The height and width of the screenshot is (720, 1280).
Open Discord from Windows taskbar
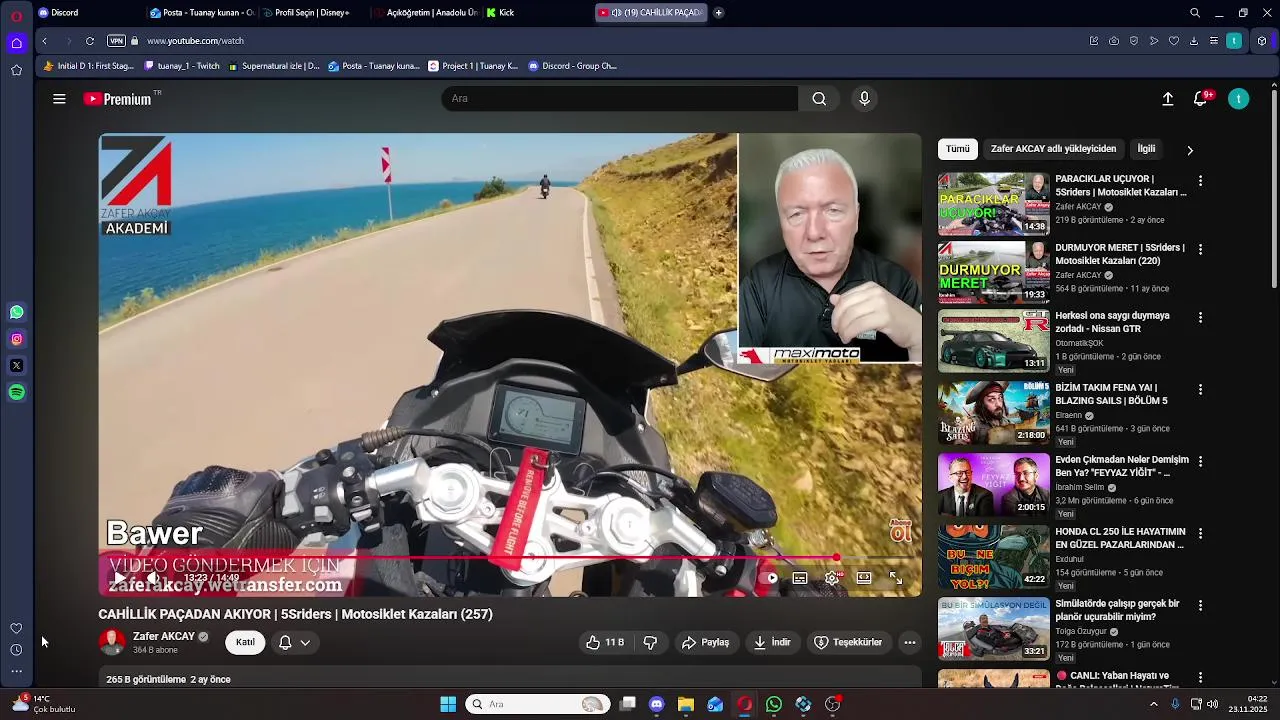[656, 704]
